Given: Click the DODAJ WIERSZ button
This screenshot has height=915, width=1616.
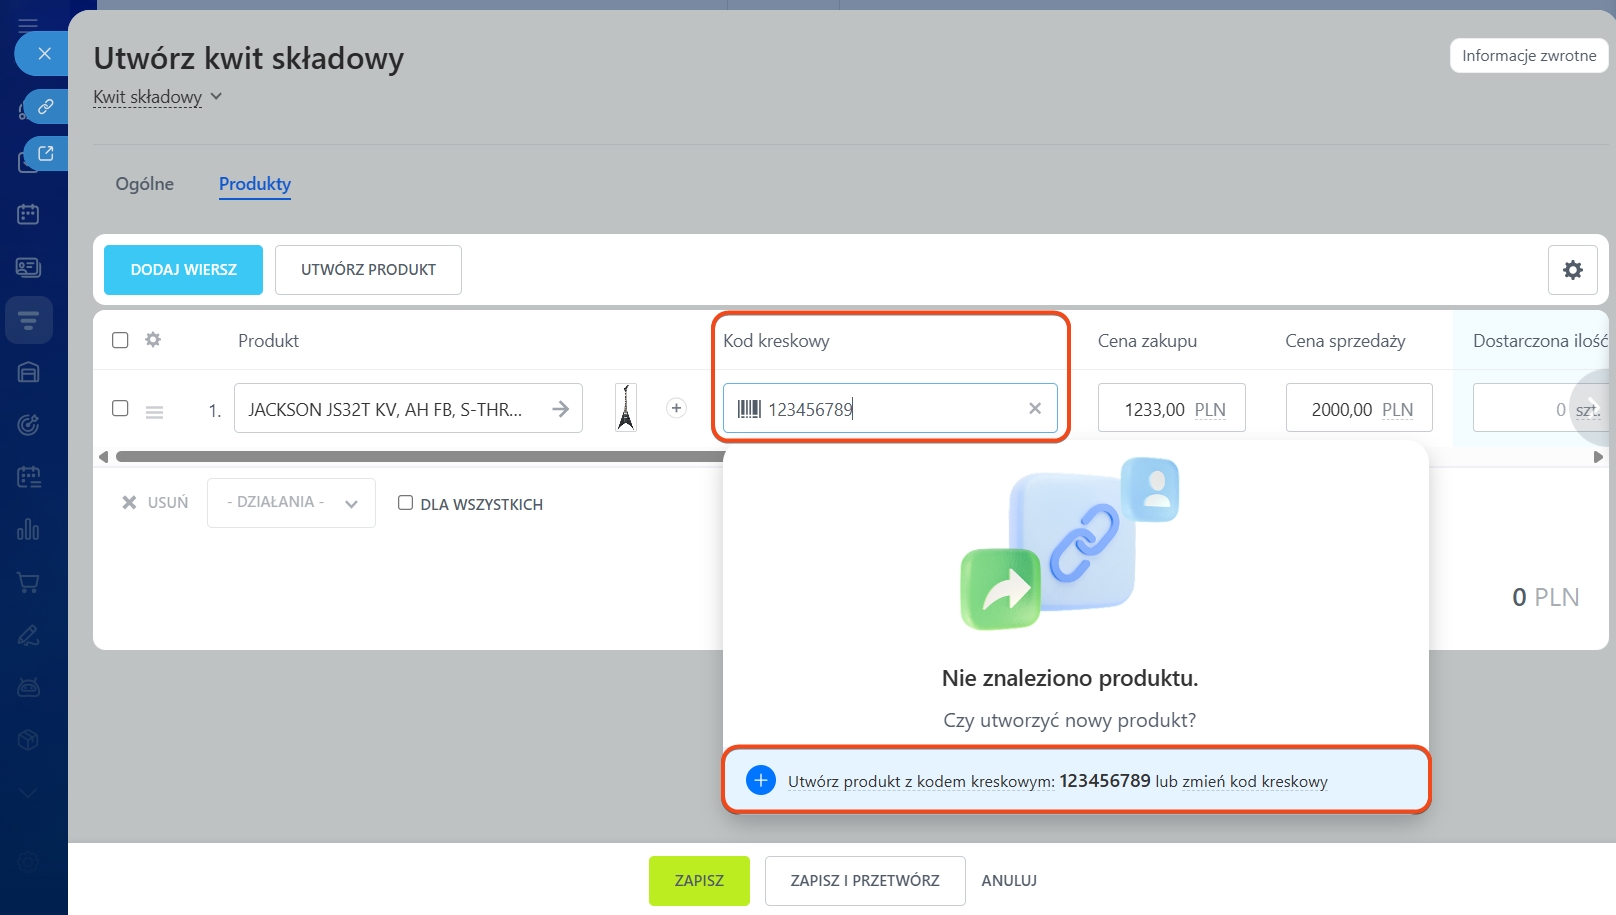Looking at the screenshot, I should 183,270.
